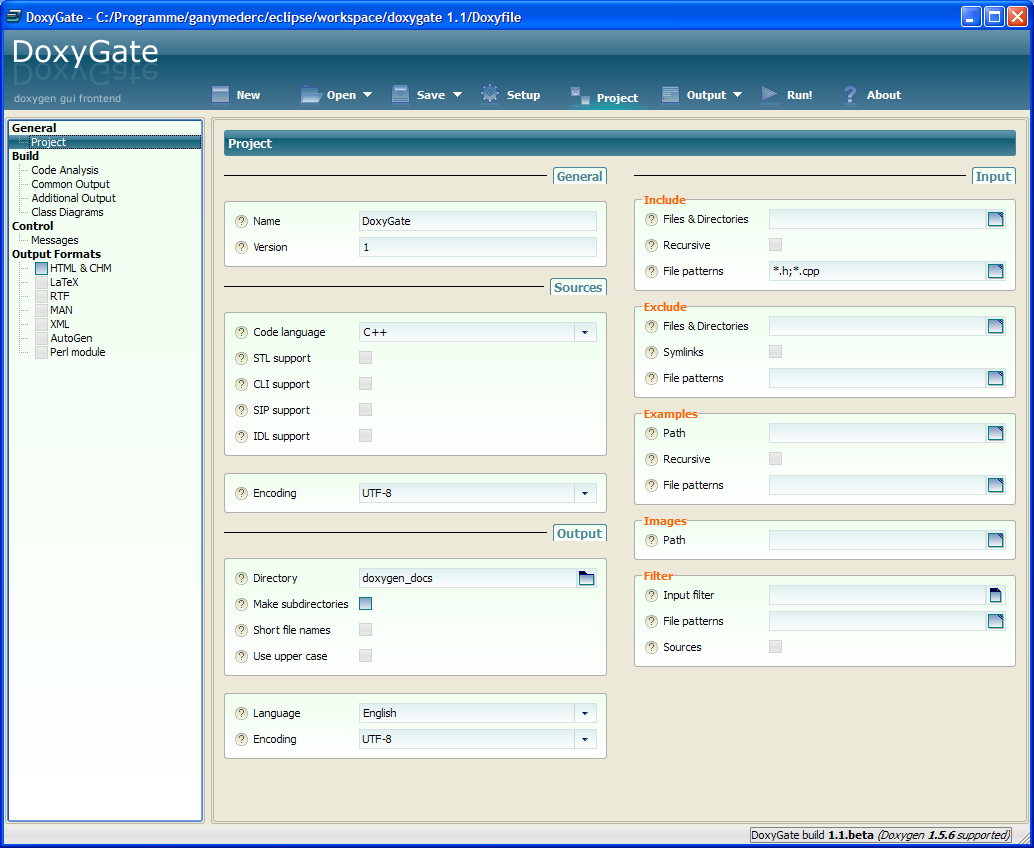Click the Version input field
The height and width of the screenshot is (848, 1034).
point(477,247)
